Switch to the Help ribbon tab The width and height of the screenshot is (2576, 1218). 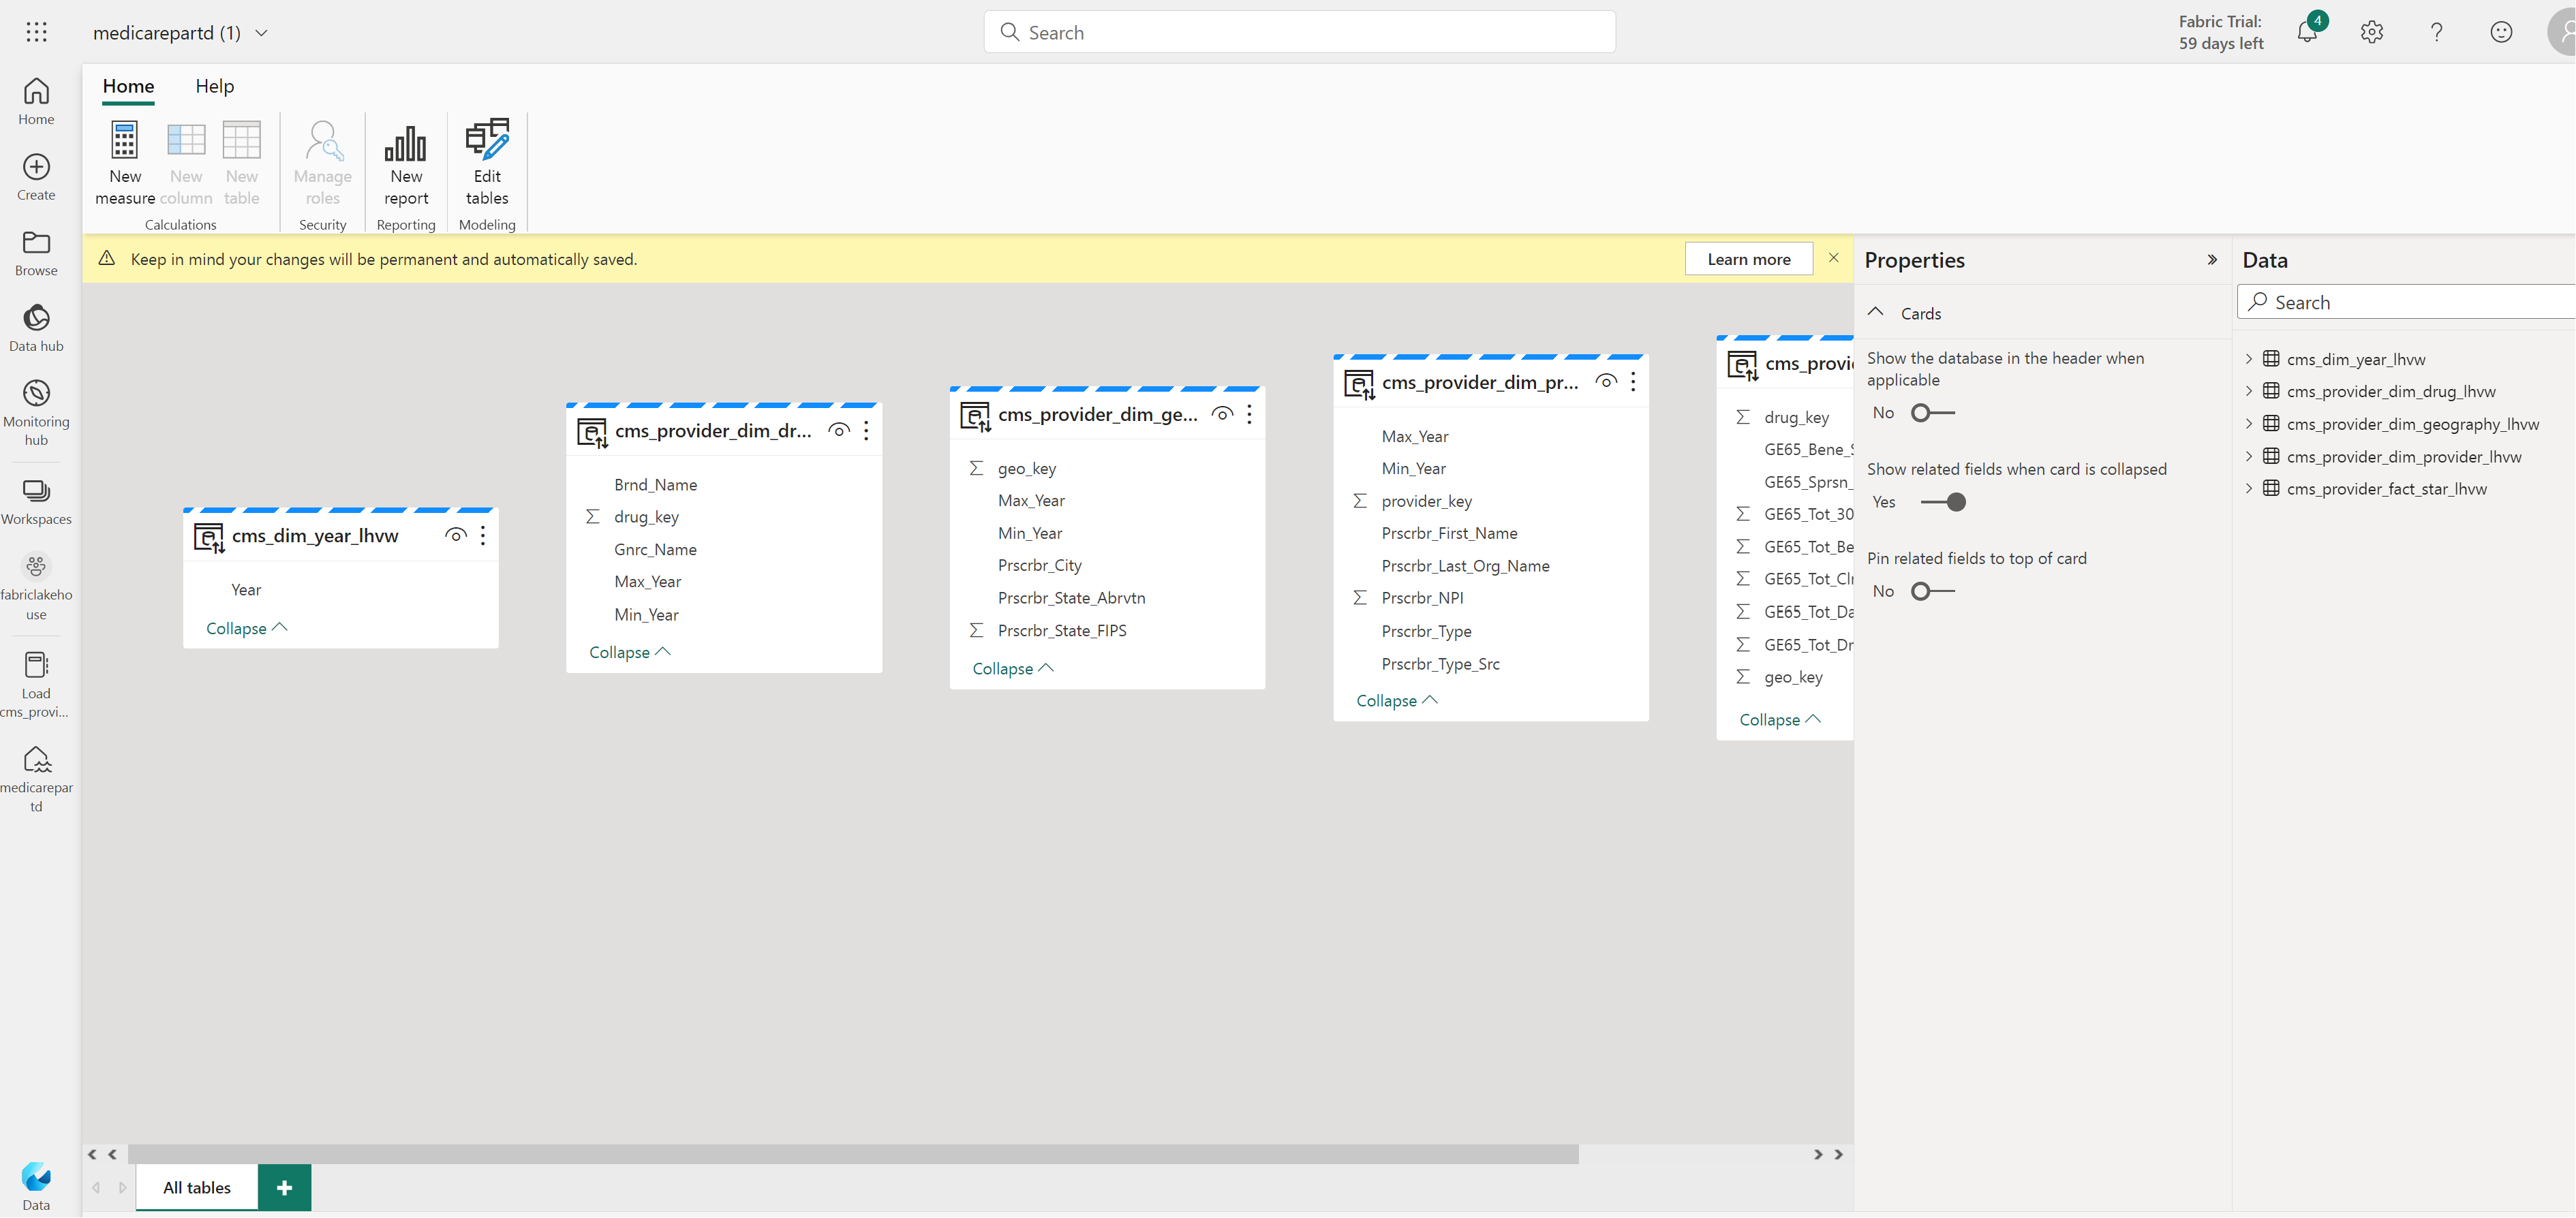[214, 86]
